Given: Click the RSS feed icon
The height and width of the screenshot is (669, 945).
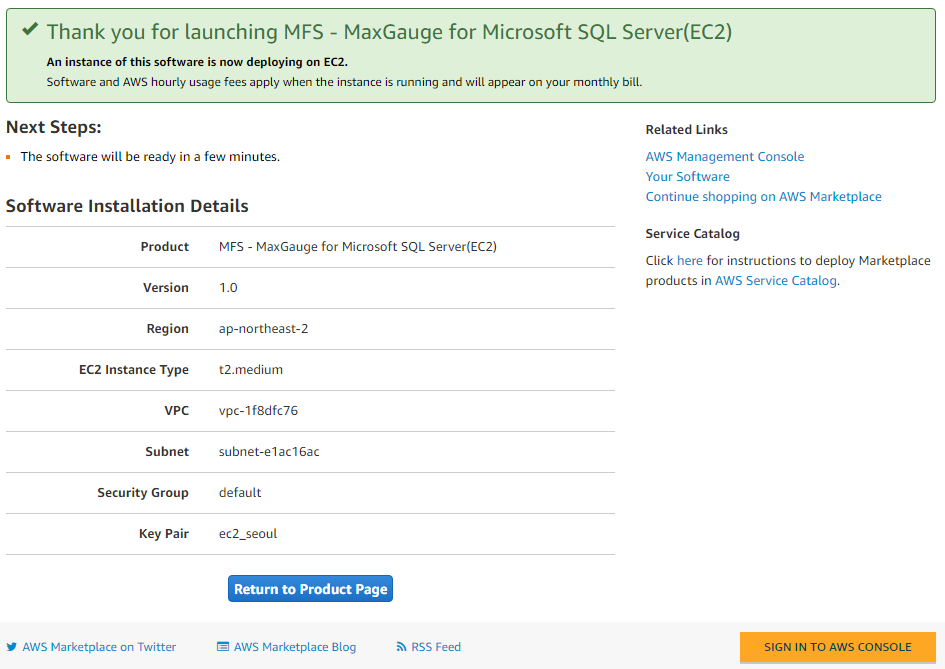Looking at the screenshot, I should 401,647.
